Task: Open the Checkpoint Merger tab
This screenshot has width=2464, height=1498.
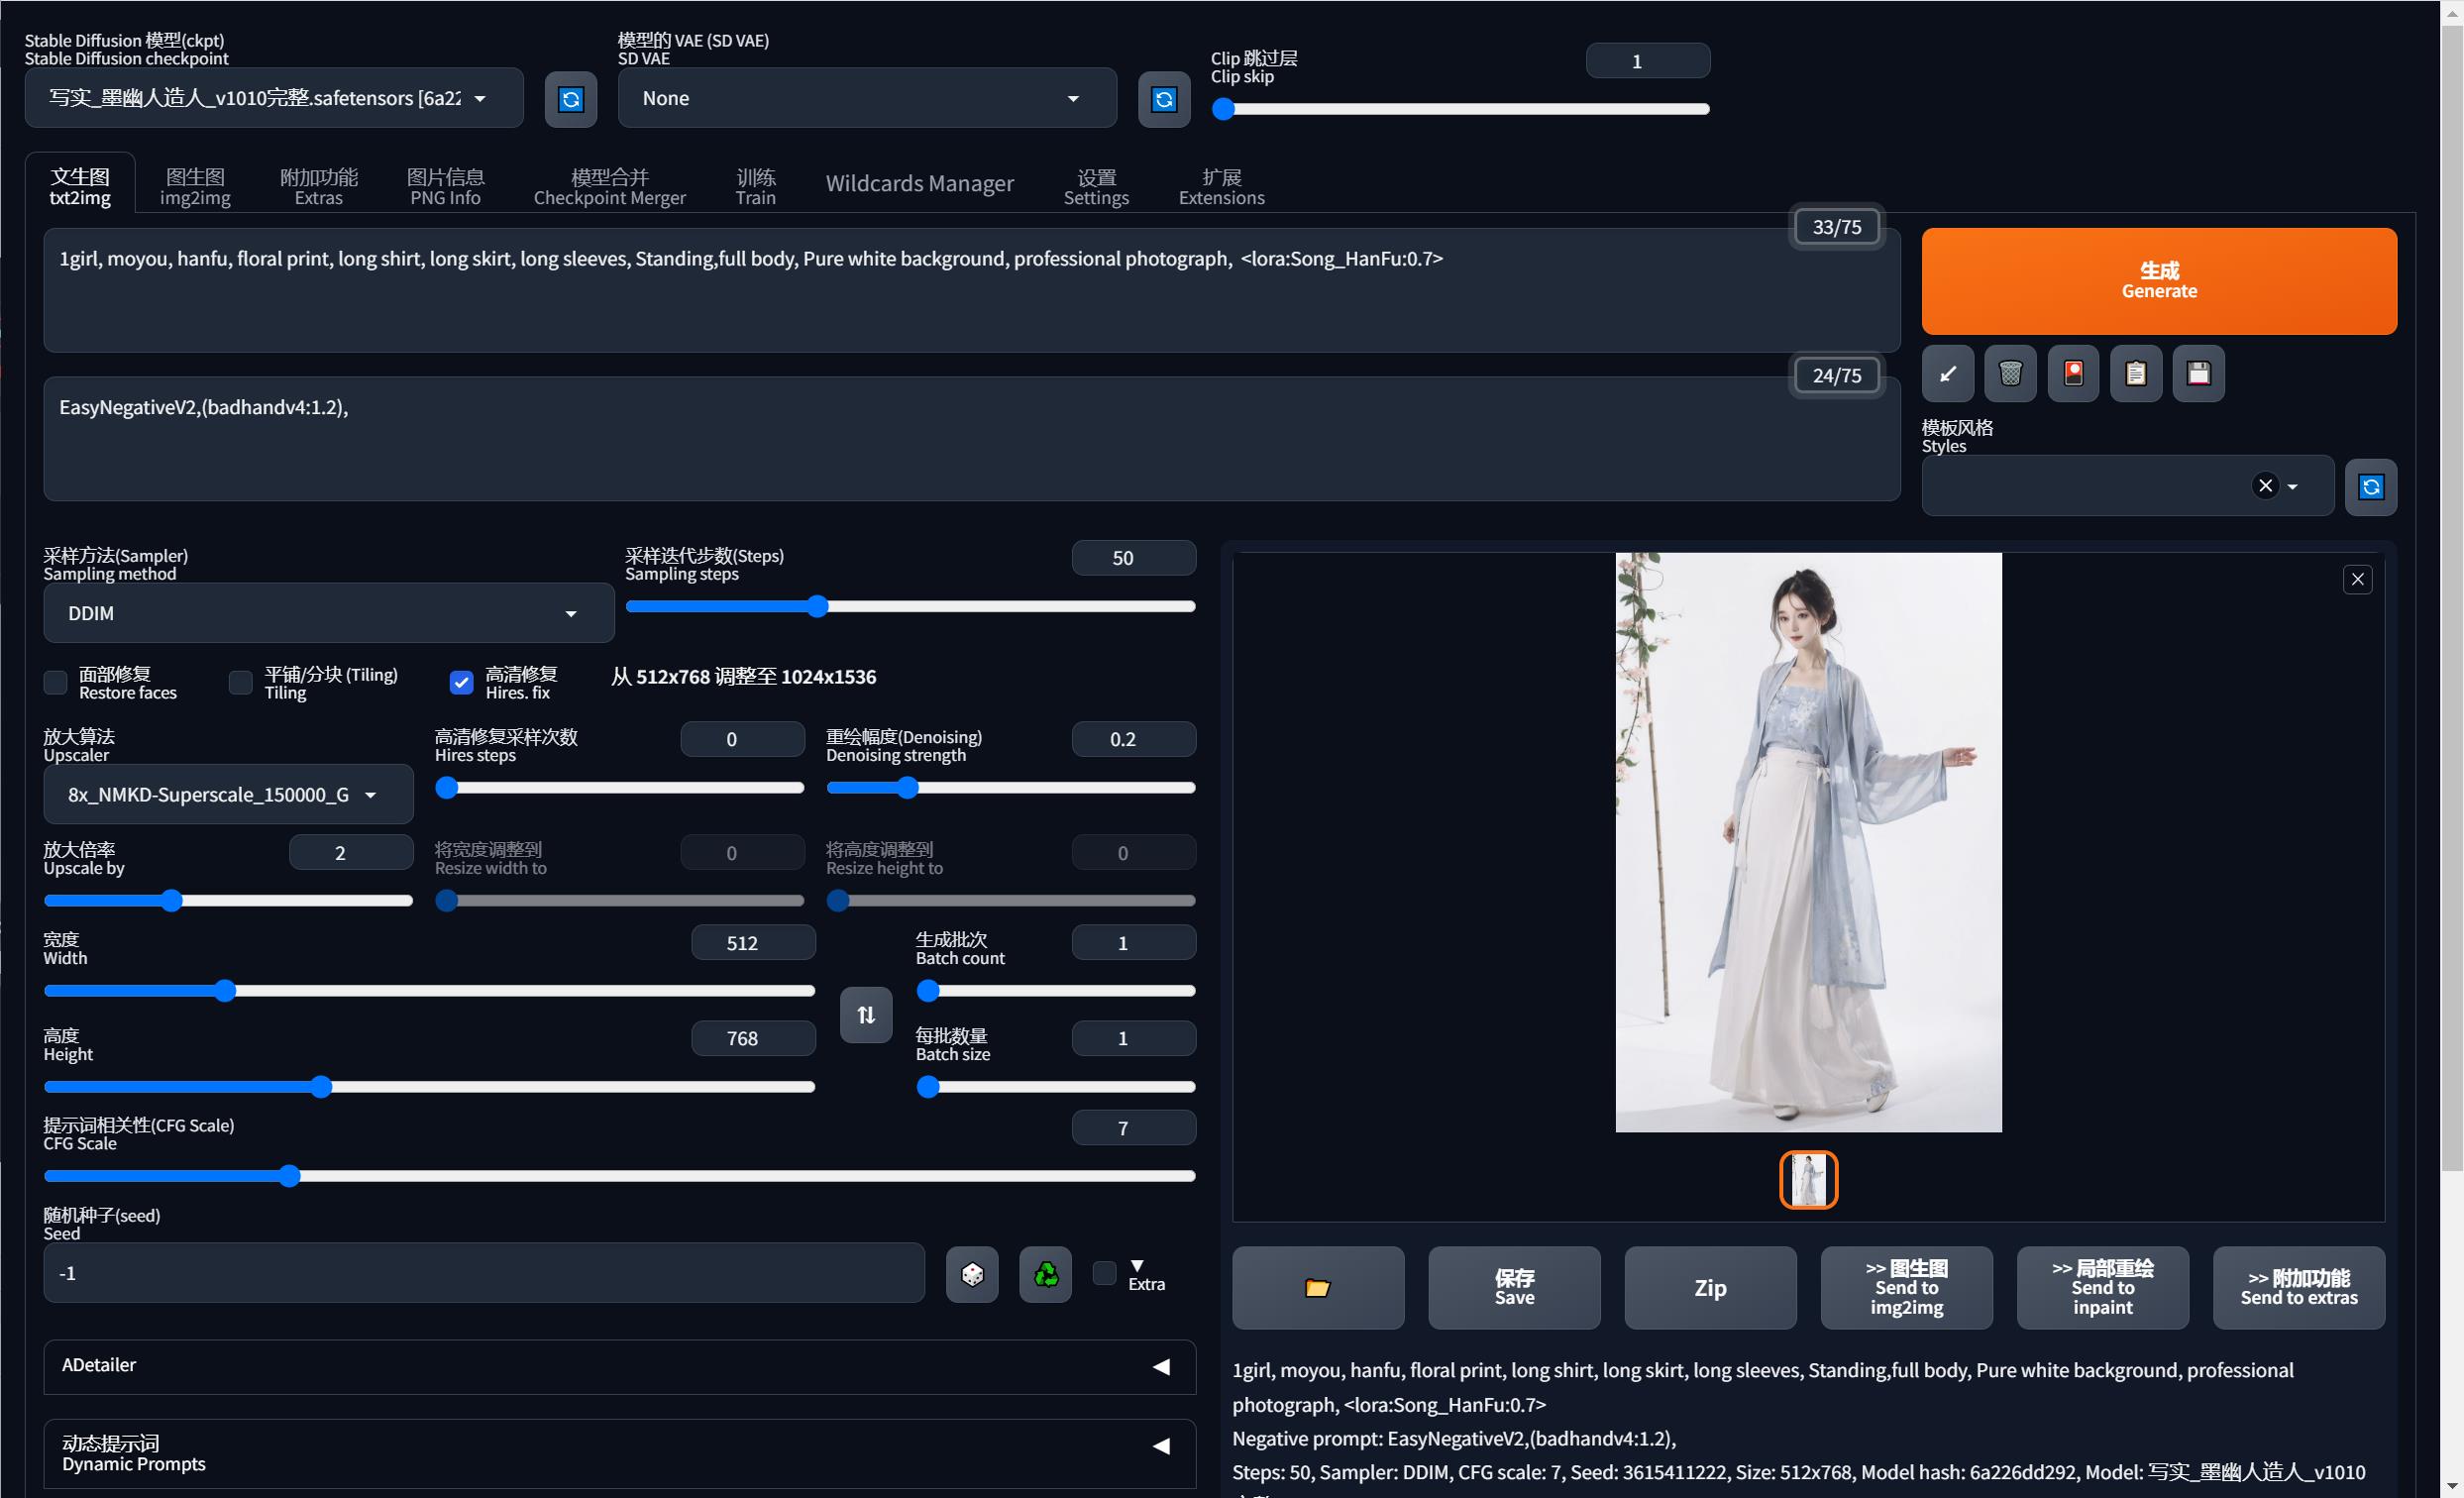Action: click(x=609, y=187)
